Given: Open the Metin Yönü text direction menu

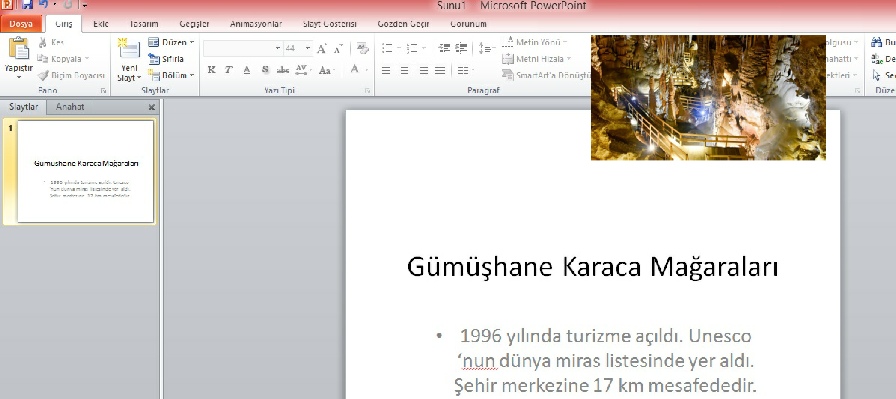Looking at the screenshot, I should coord(535,42).
